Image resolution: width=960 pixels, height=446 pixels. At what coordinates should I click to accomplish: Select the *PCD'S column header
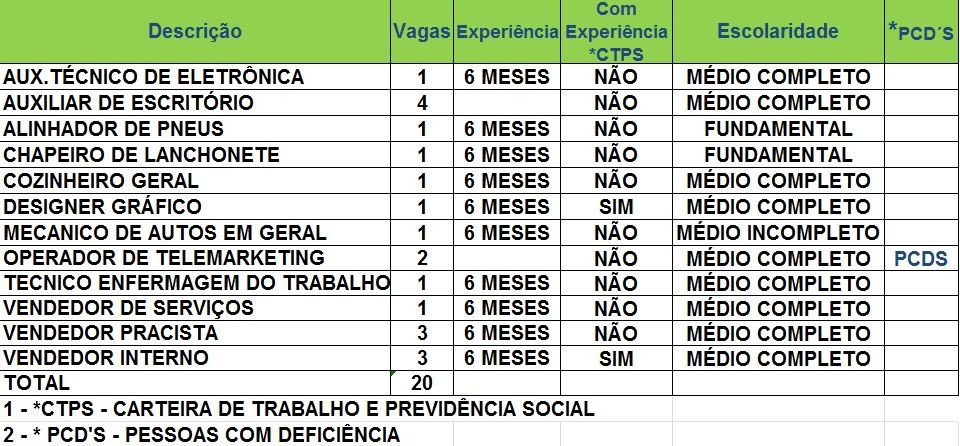(921, 32)
